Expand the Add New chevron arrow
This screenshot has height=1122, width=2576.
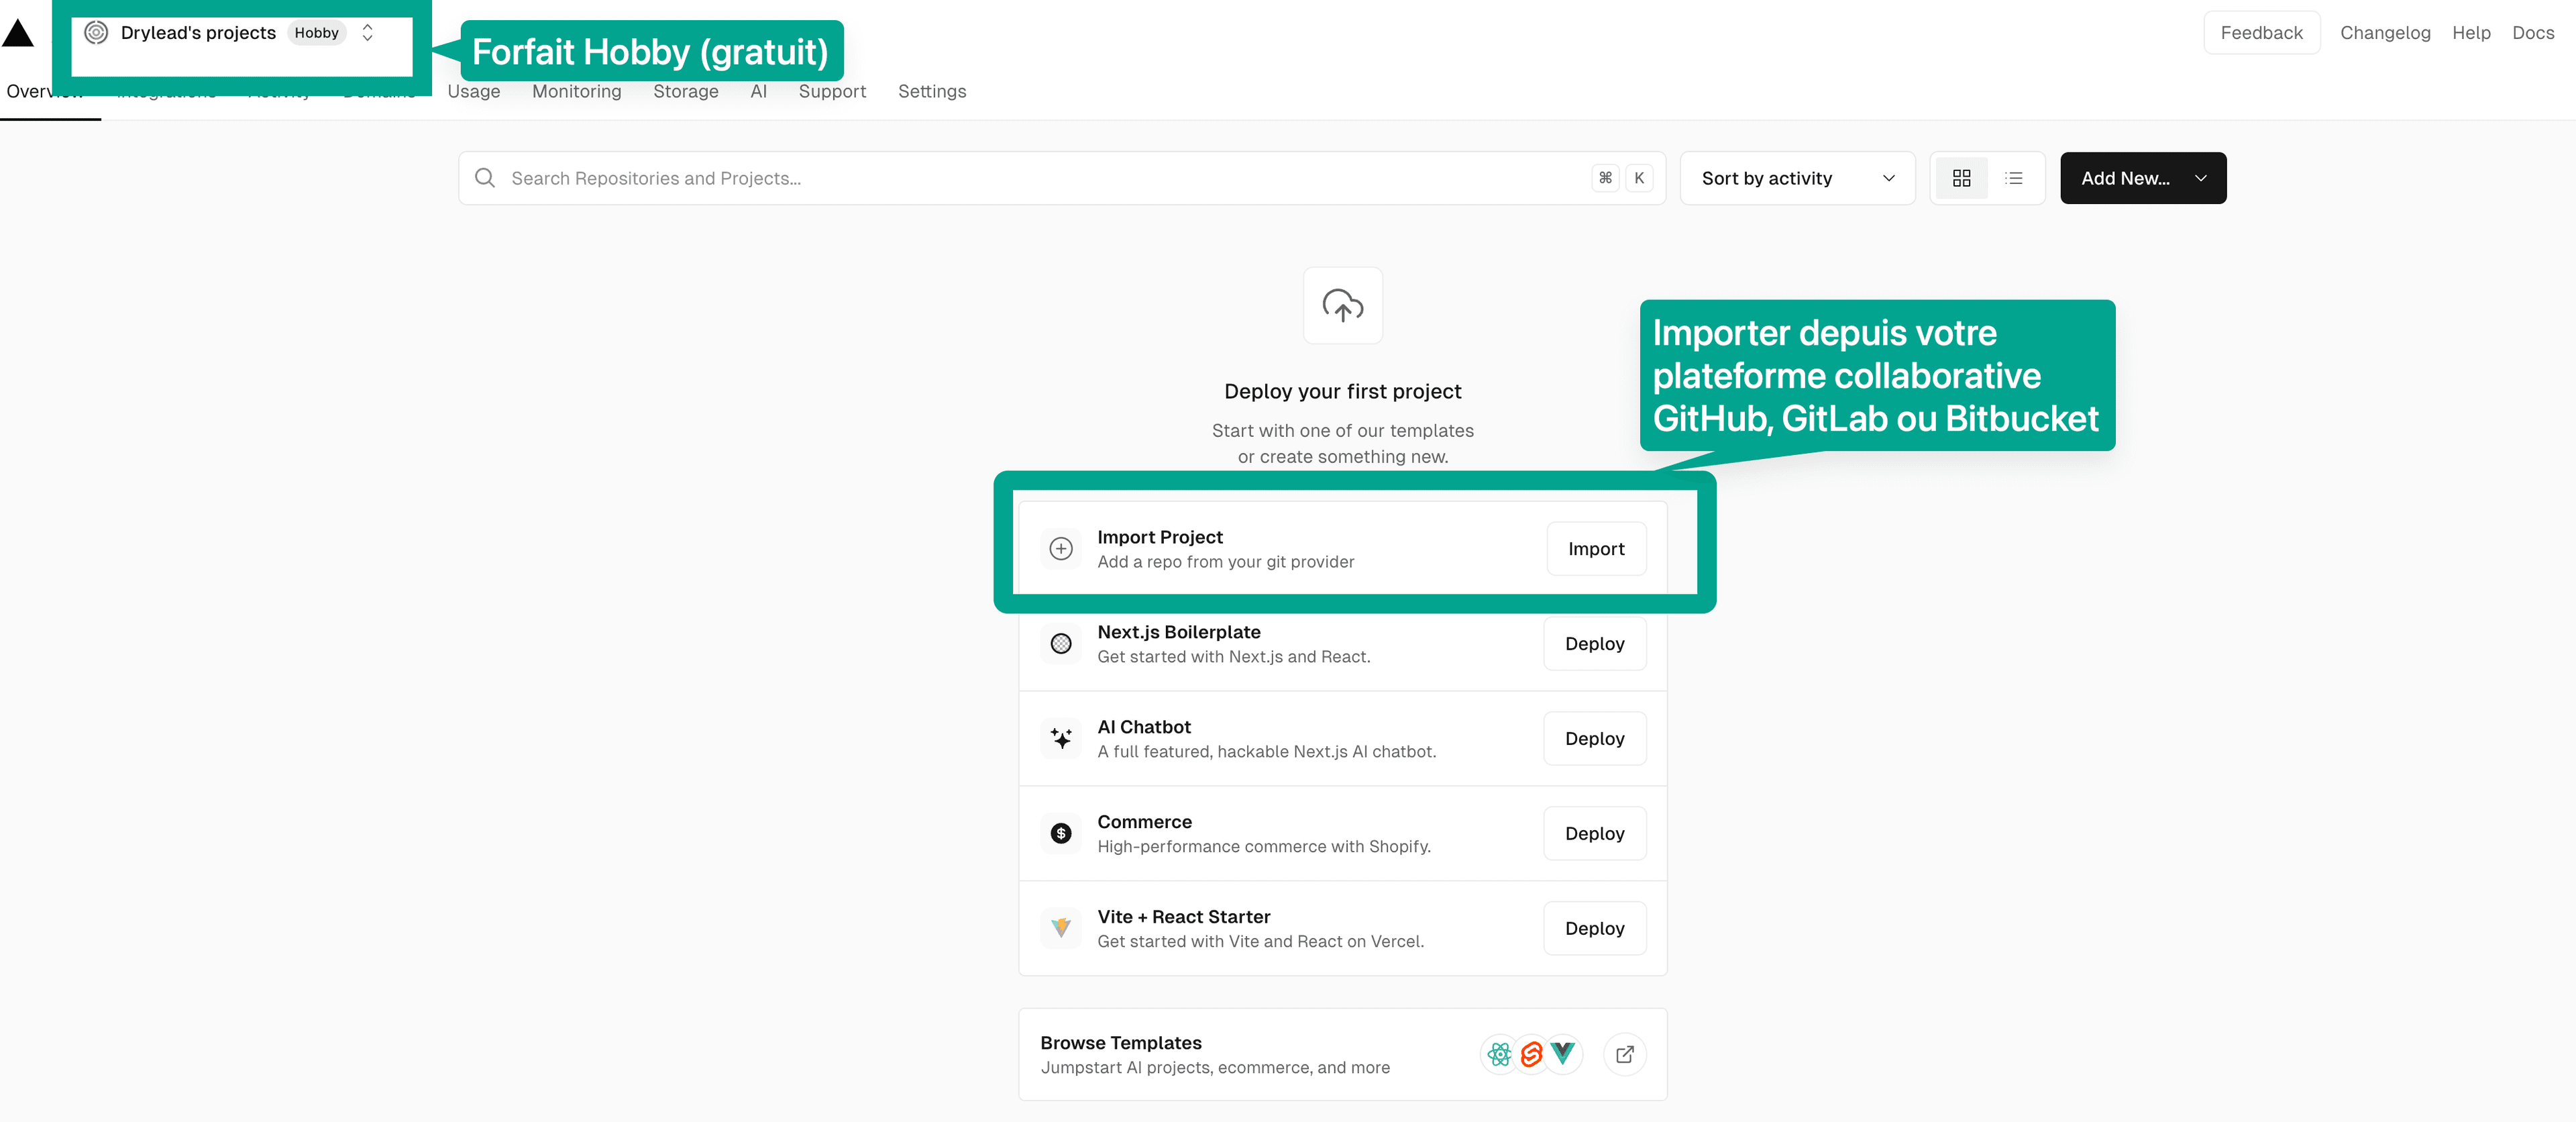tap(2200, 178)
